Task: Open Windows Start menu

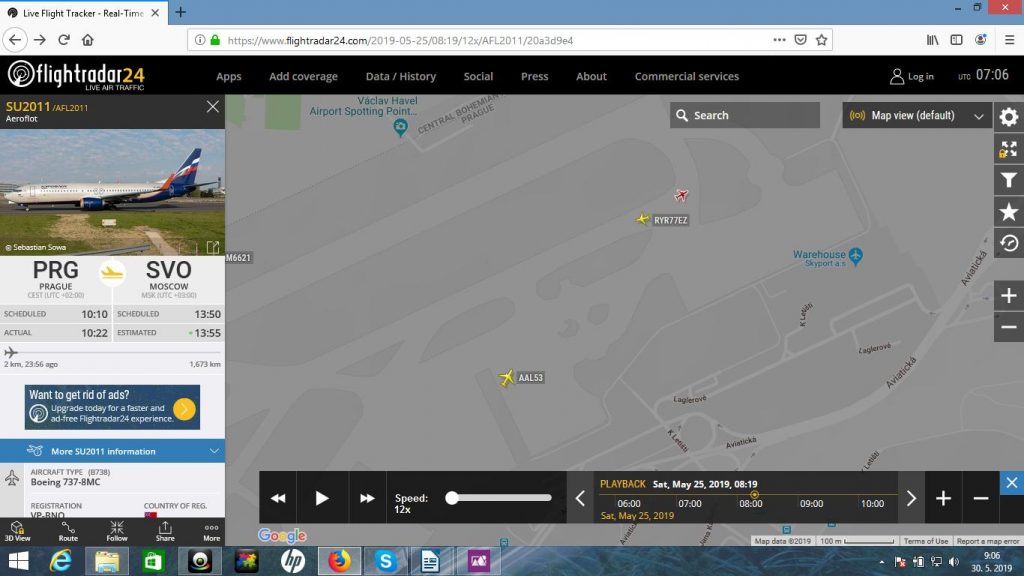Action: coord(18,561)
